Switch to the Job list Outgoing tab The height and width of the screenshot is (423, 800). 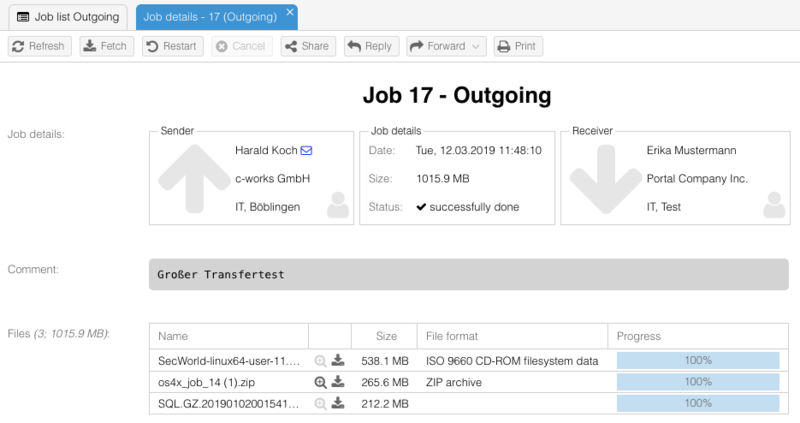click(68, 16)
